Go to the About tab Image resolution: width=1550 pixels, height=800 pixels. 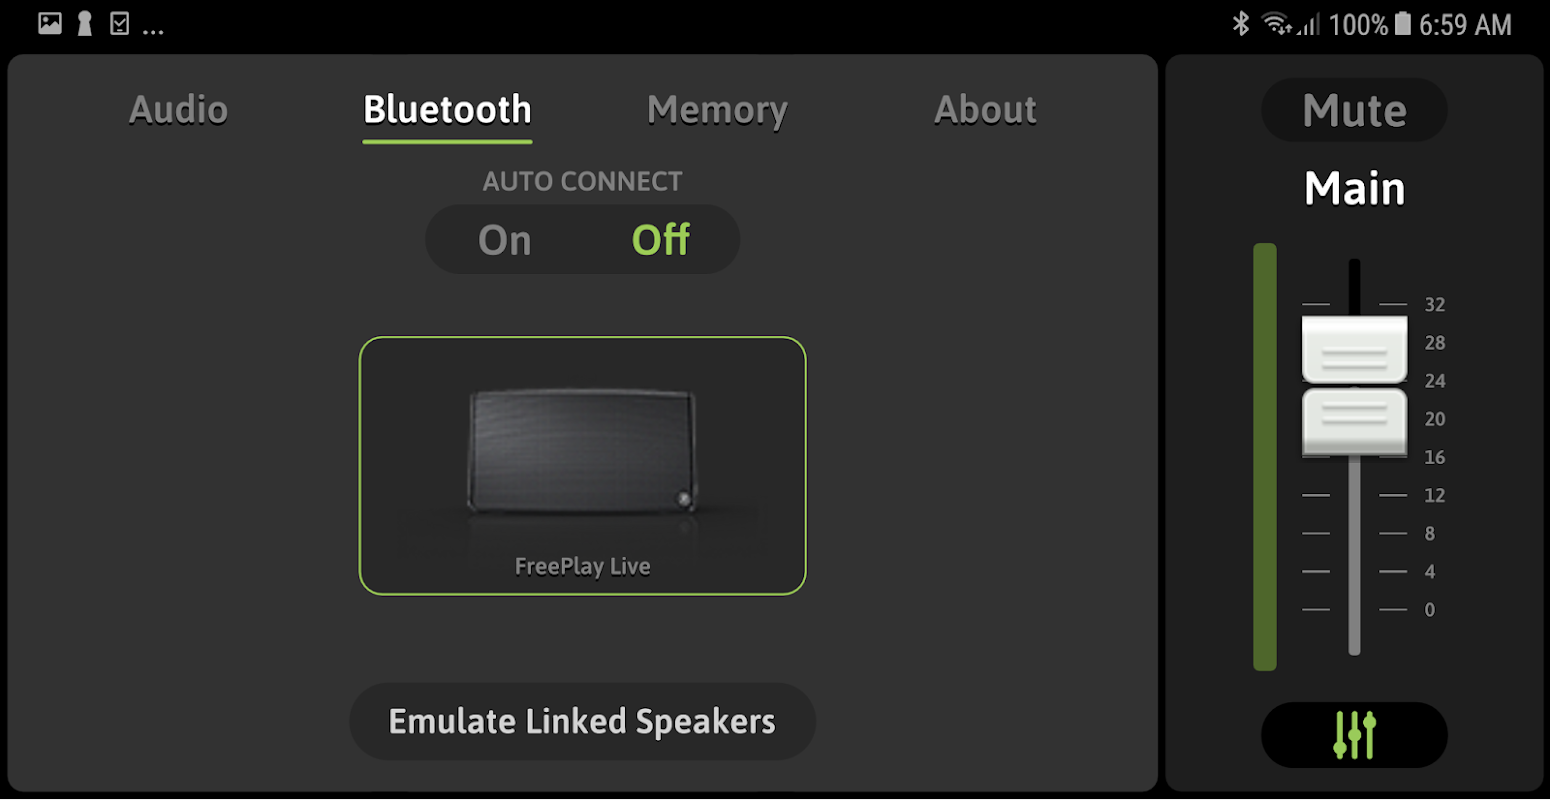(985, 110)
